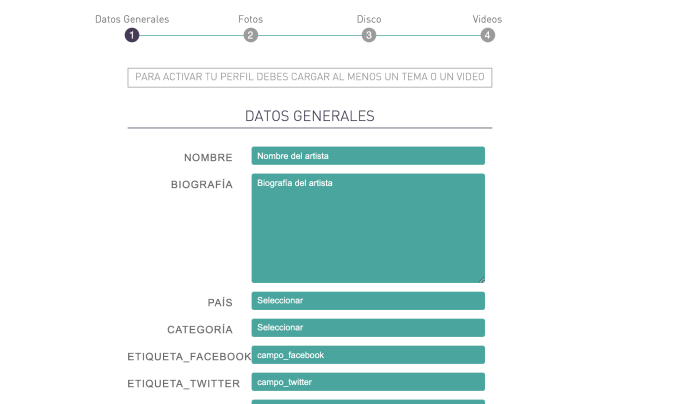Screen dimensions: 695x404
Task: Click the campo_facebook input field
Action: pyautogui.click(x=368, y=355)
